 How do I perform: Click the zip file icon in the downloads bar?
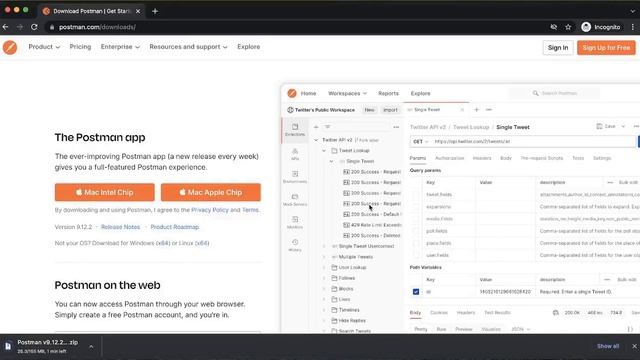pos(8,346)
